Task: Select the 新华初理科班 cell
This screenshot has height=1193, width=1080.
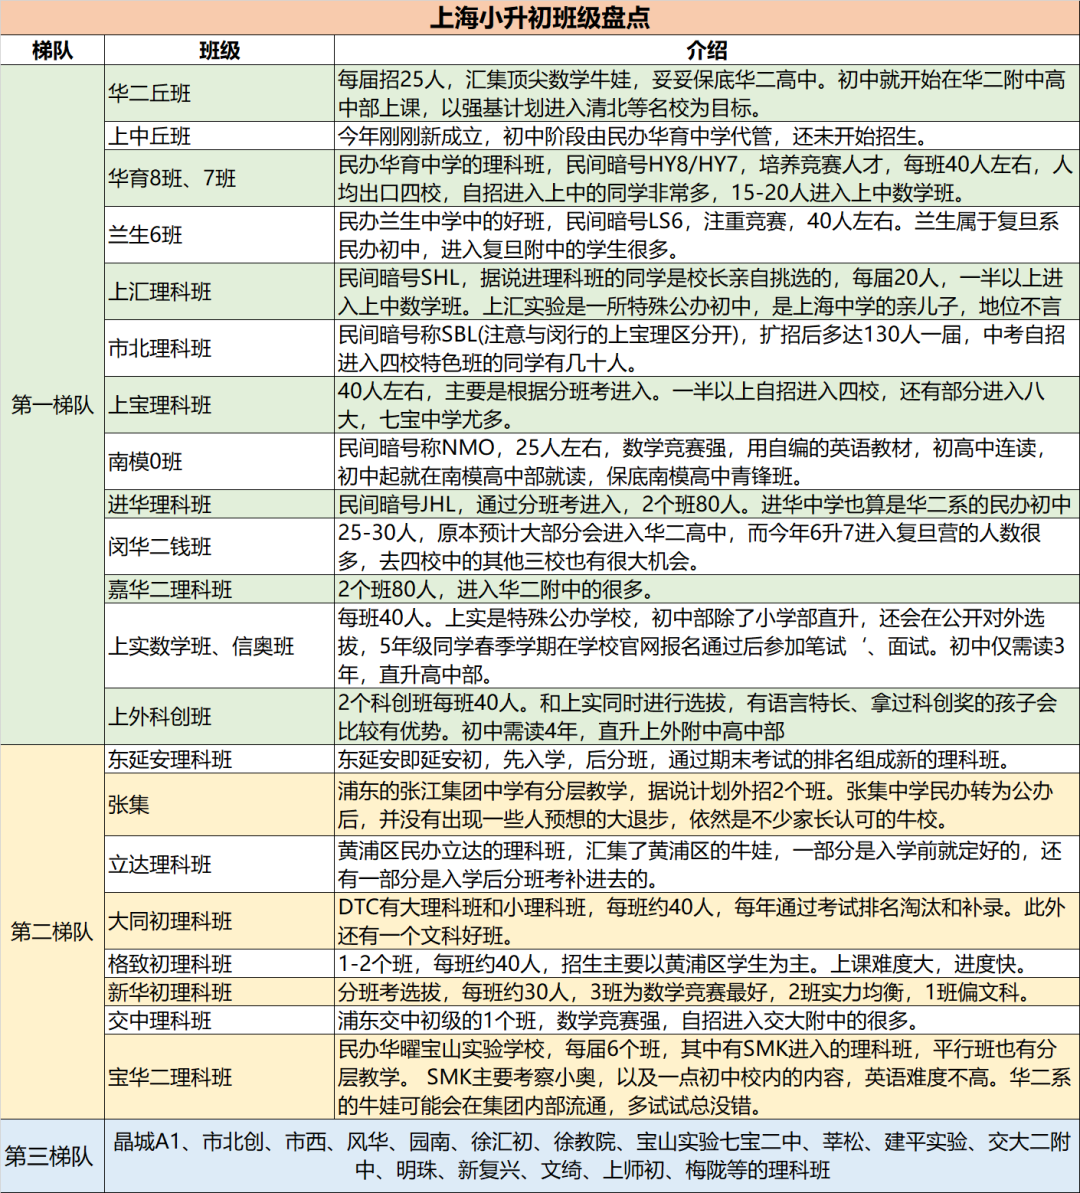Action: pos(219,992)
